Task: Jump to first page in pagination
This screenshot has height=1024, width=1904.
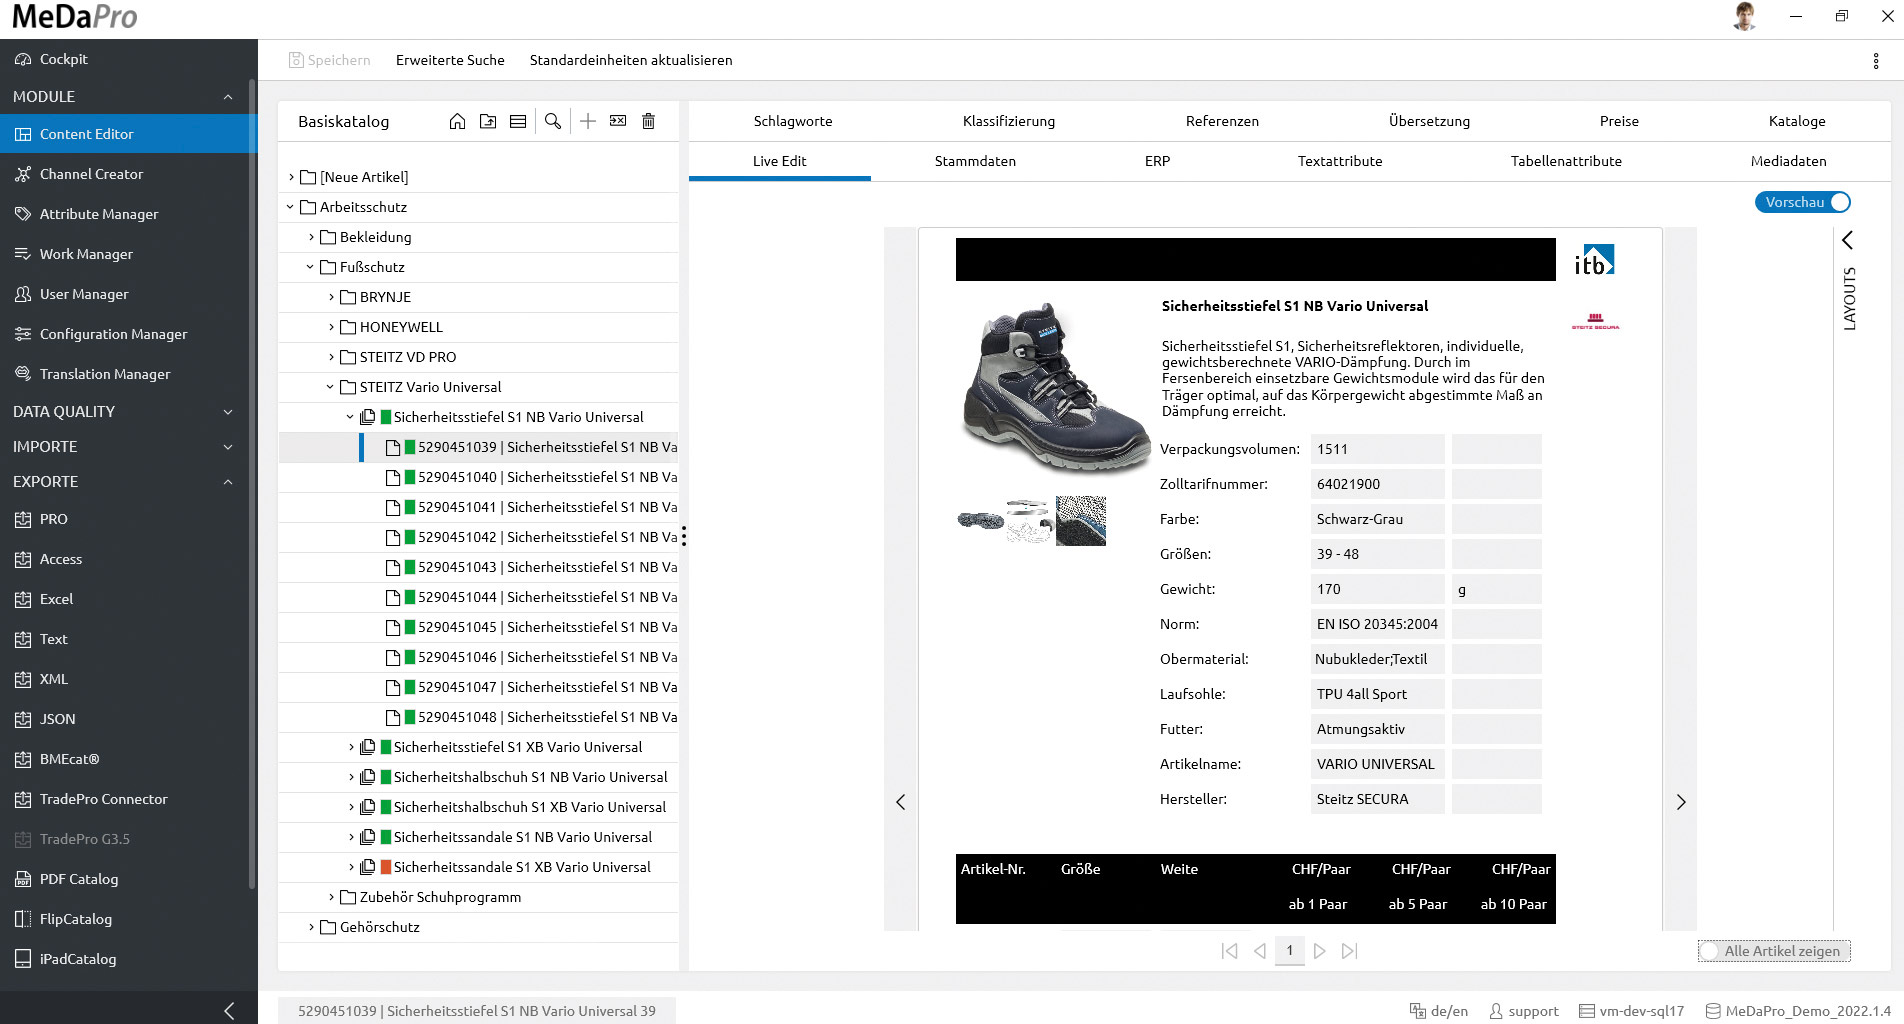Action: (x=1230, y=951)
